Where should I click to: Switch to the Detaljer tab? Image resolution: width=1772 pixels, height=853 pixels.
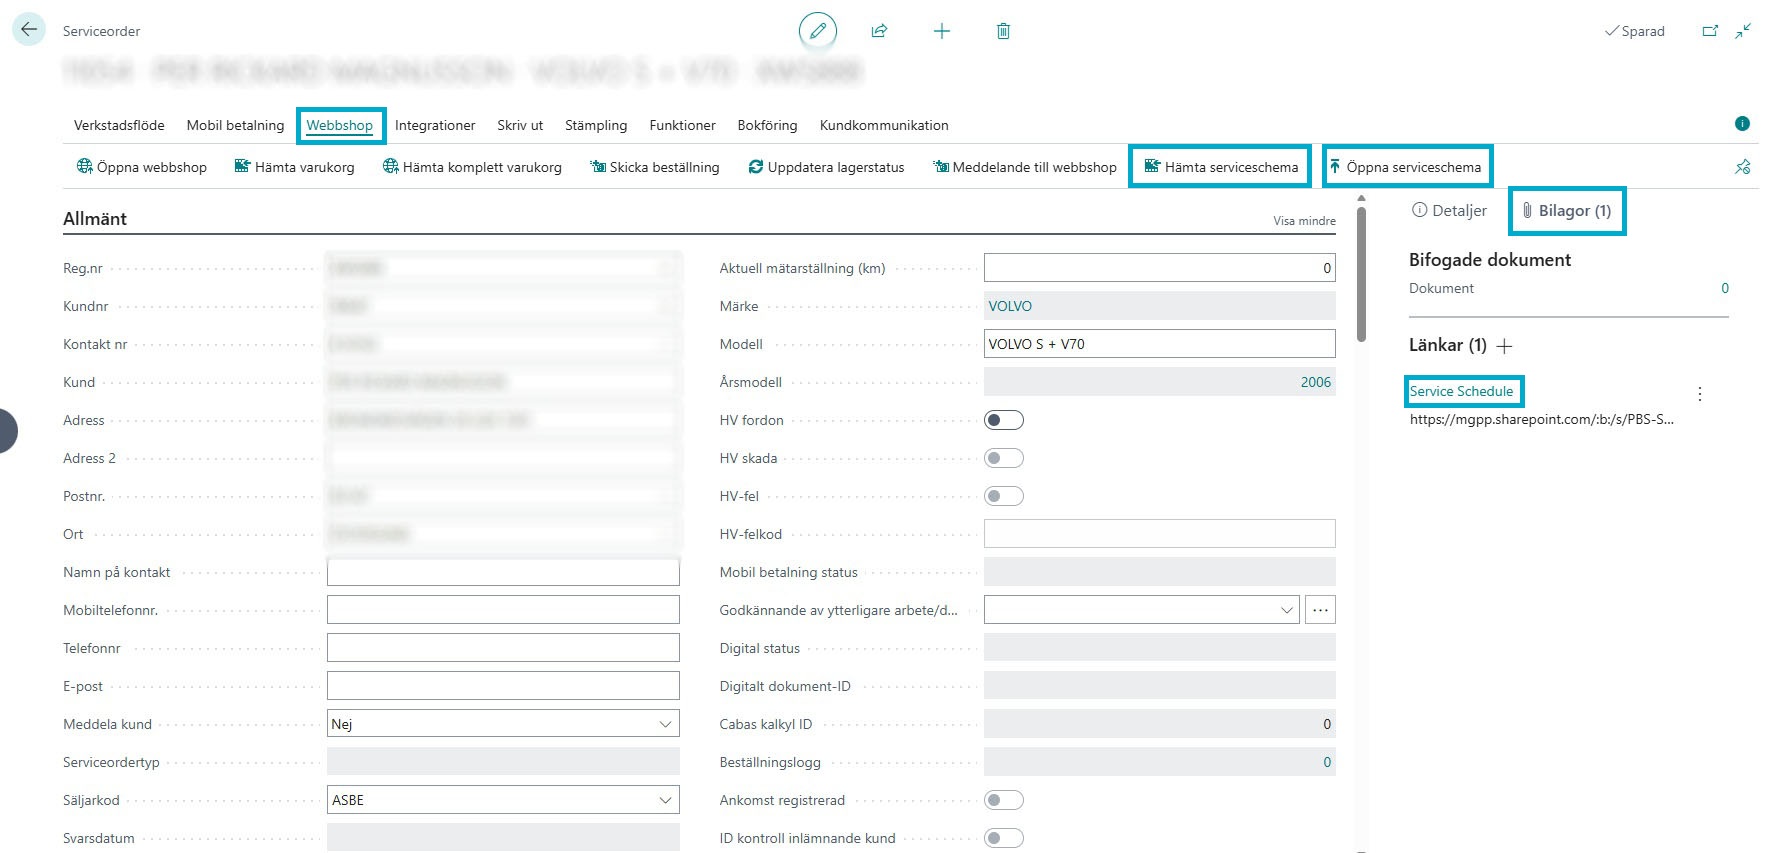tap(1449, 211)
